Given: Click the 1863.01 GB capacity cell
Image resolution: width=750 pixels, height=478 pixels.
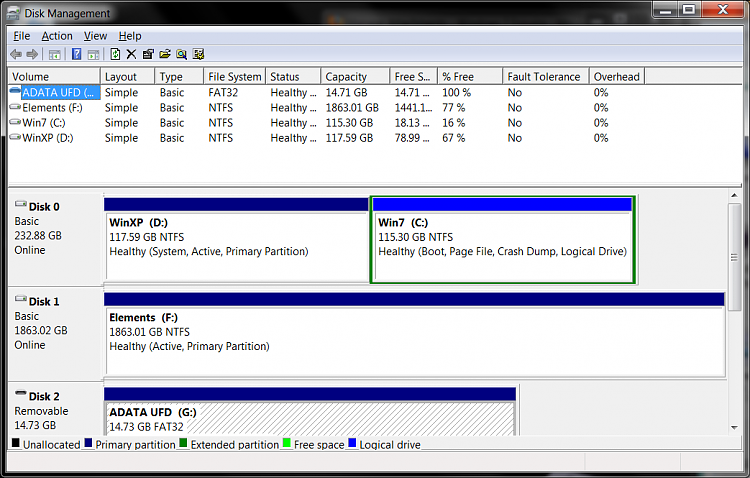Looking at the screenshot, I should tap(352, 108).
